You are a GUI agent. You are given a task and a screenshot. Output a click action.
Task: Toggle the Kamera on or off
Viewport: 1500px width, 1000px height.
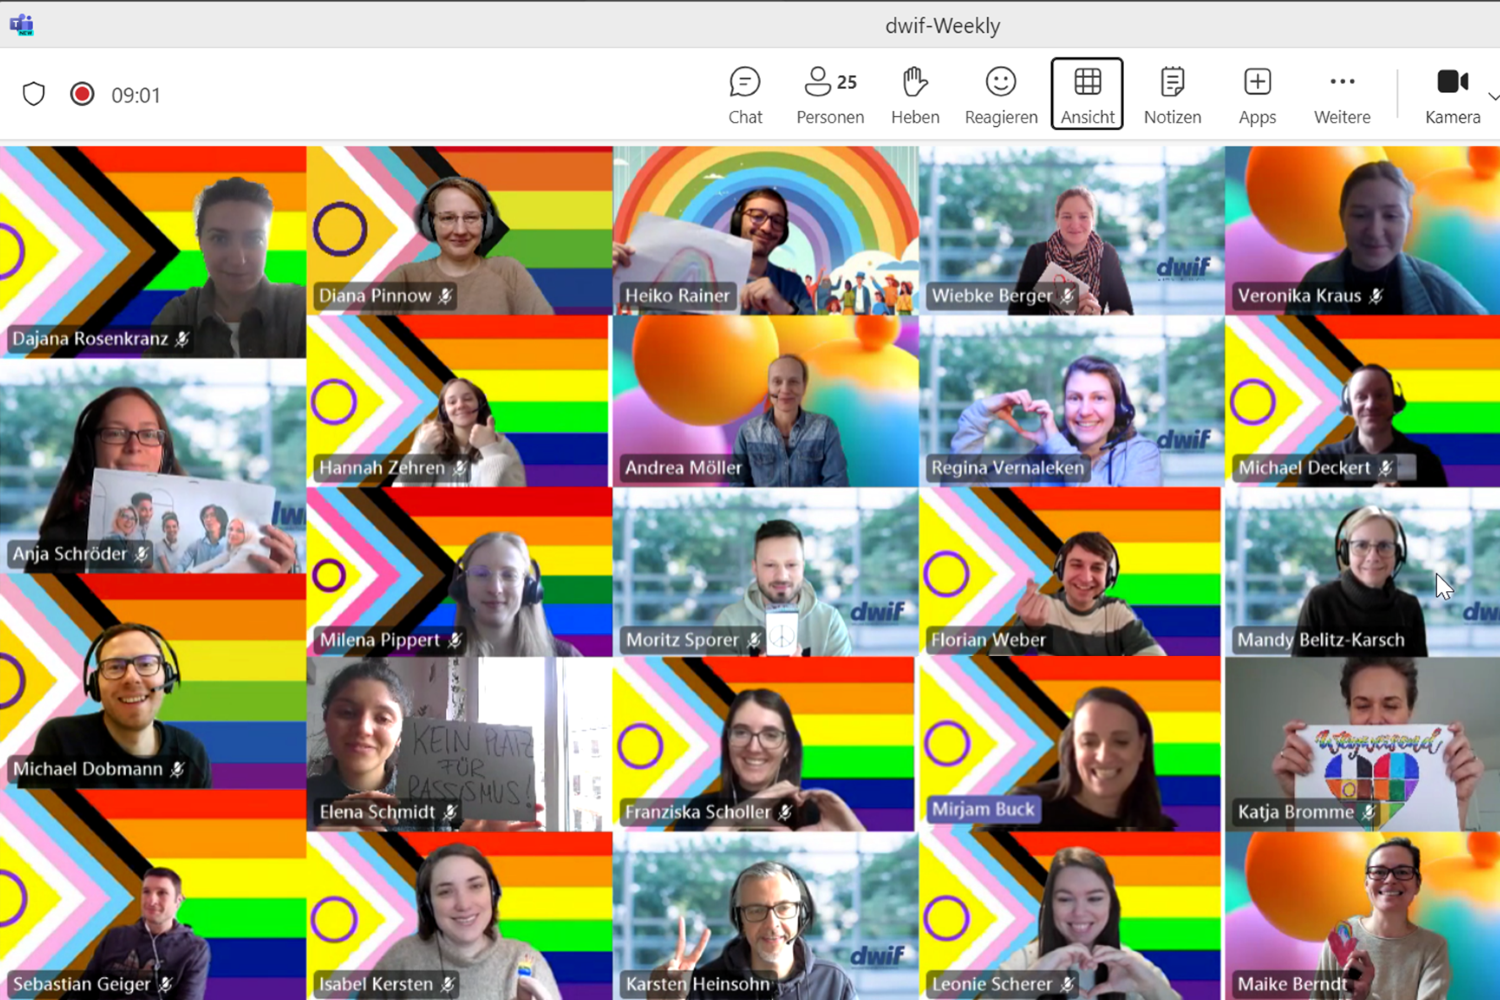click(x=1452, y=95)
